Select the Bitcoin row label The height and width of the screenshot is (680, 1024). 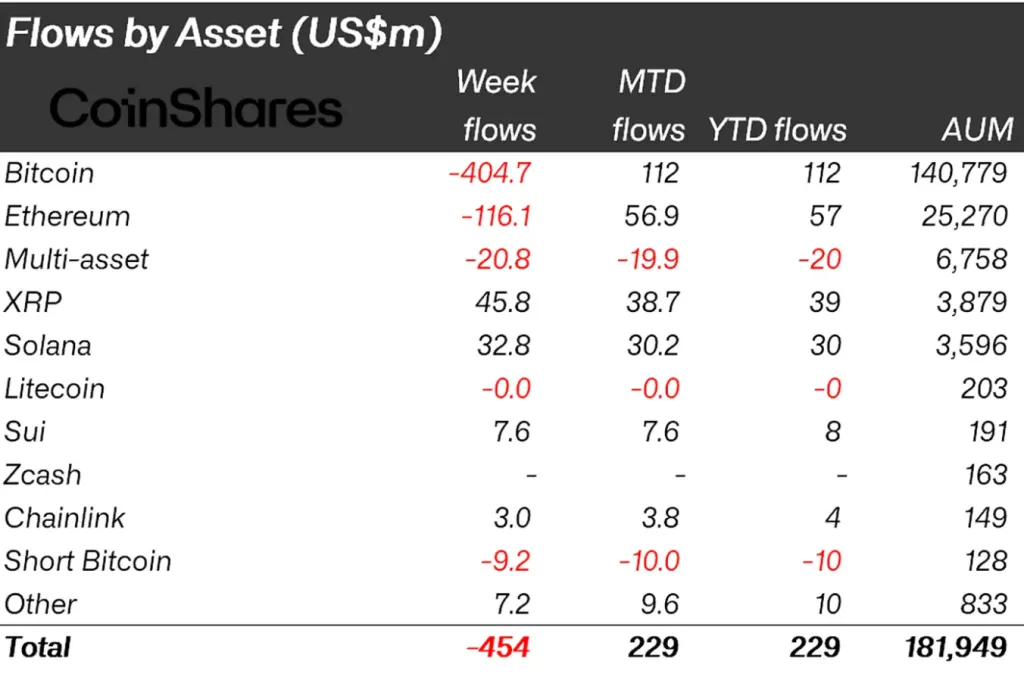pyautogui.click(x=49, y=173)
